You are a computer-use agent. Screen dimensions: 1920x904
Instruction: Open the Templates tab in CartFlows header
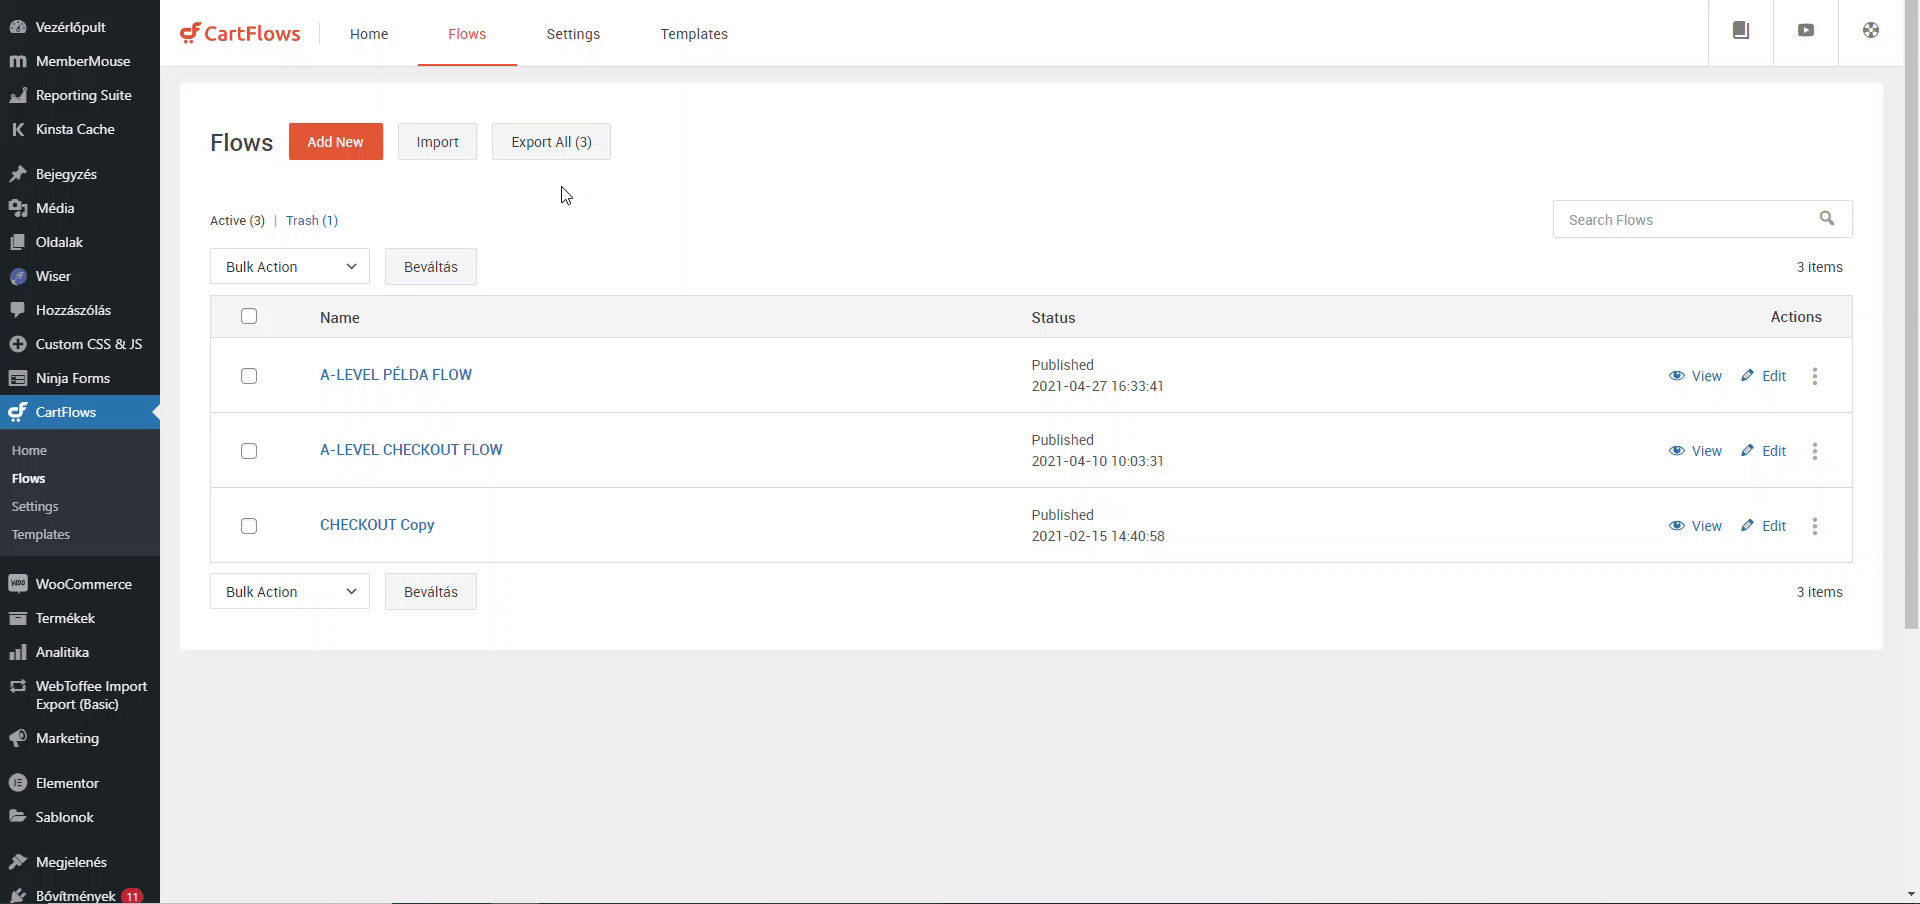pyautogui.click(x=694, y=34)
